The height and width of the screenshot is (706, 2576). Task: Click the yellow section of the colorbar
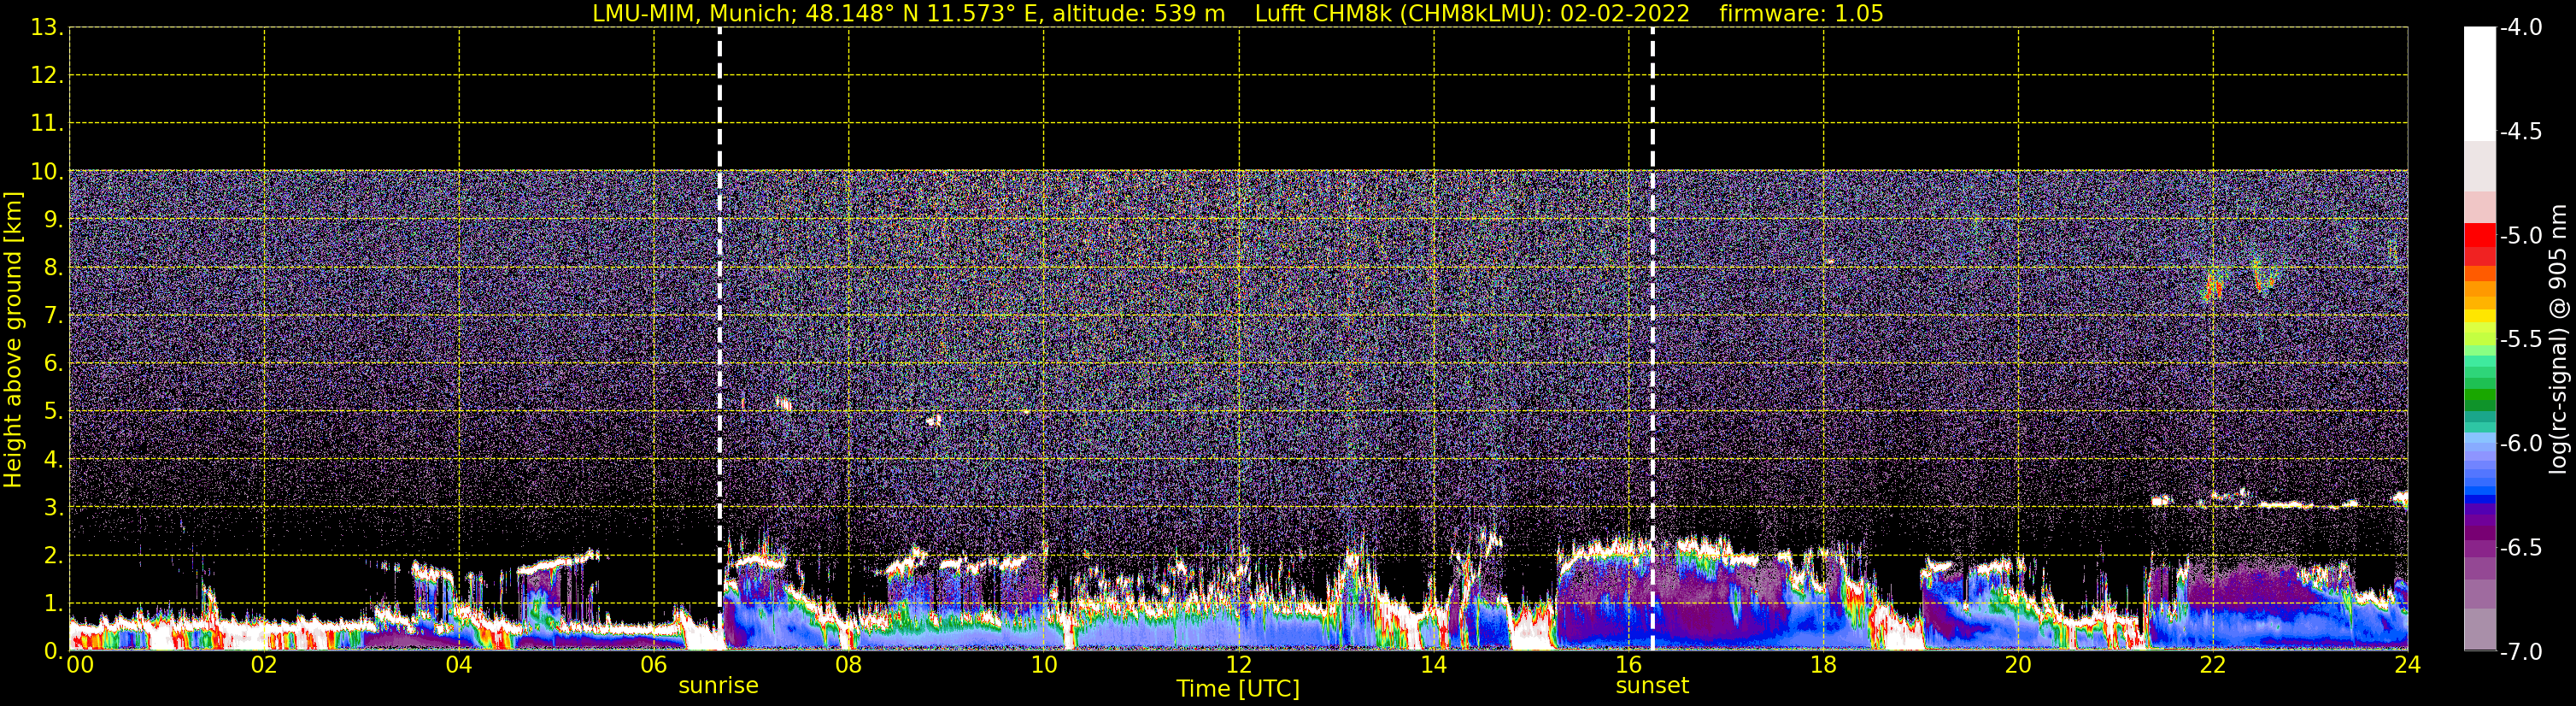(x=2480, y=315)
